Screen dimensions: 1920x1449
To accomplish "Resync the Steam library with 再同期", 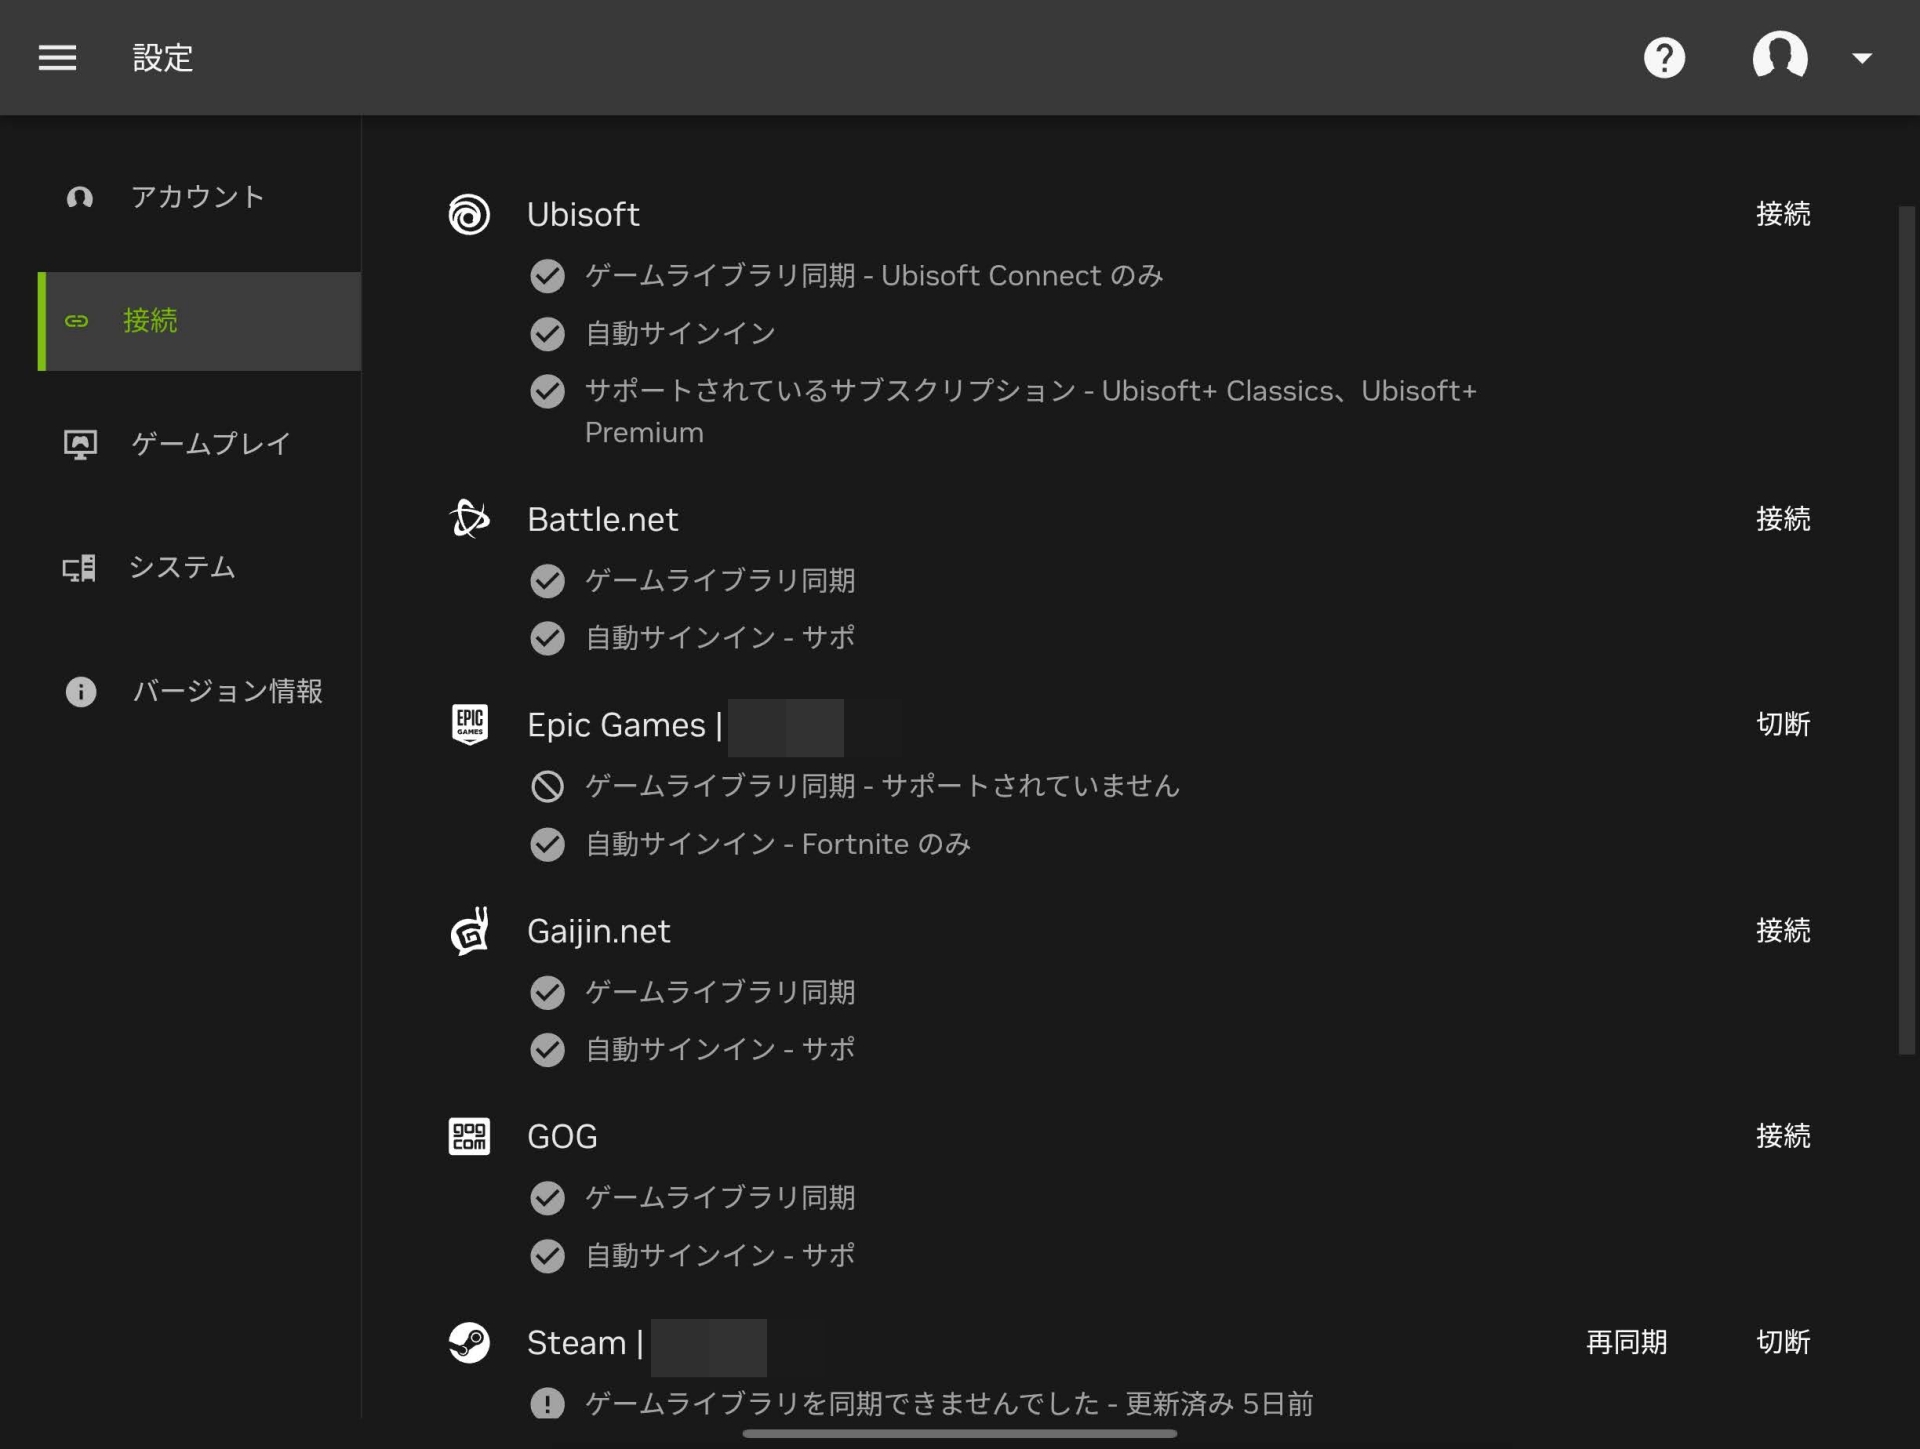I will coord(1626,1342).
